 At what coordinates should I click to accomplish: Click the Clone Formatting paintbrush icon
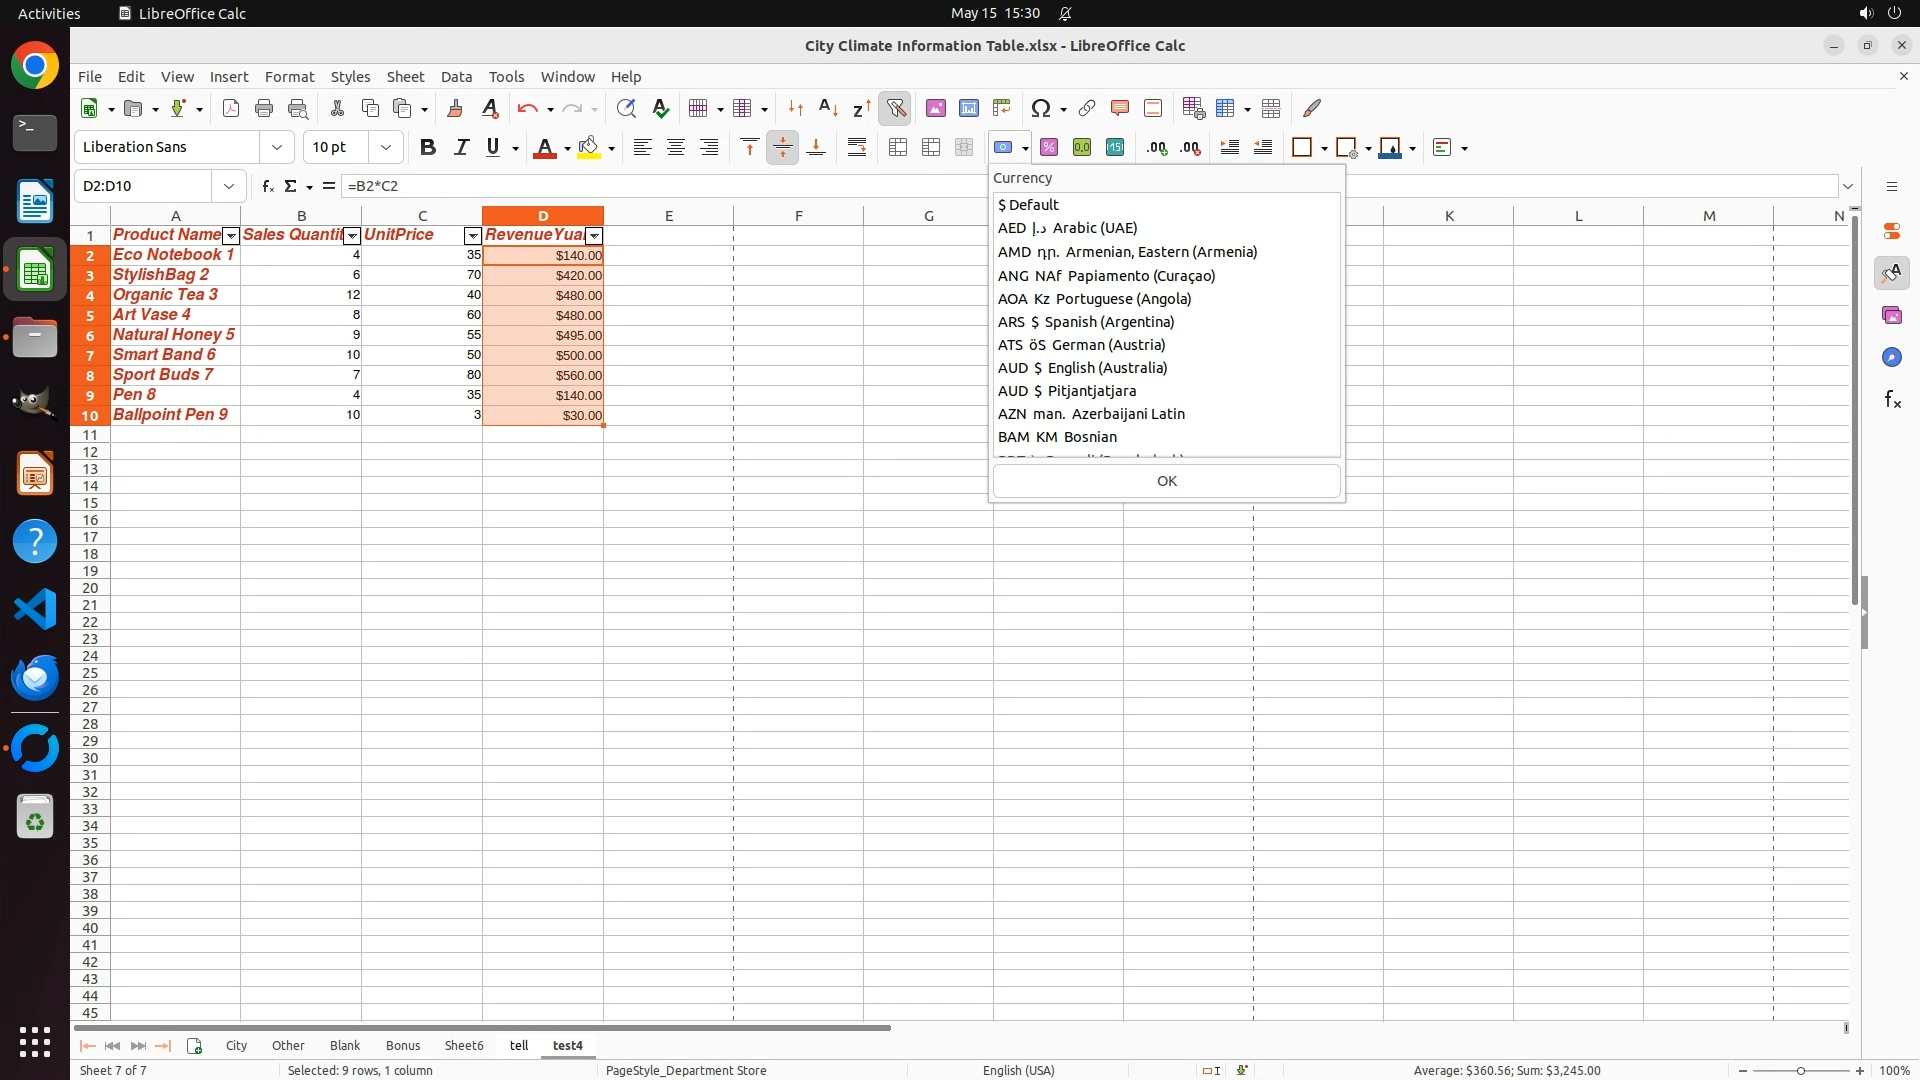click(455, 108)
